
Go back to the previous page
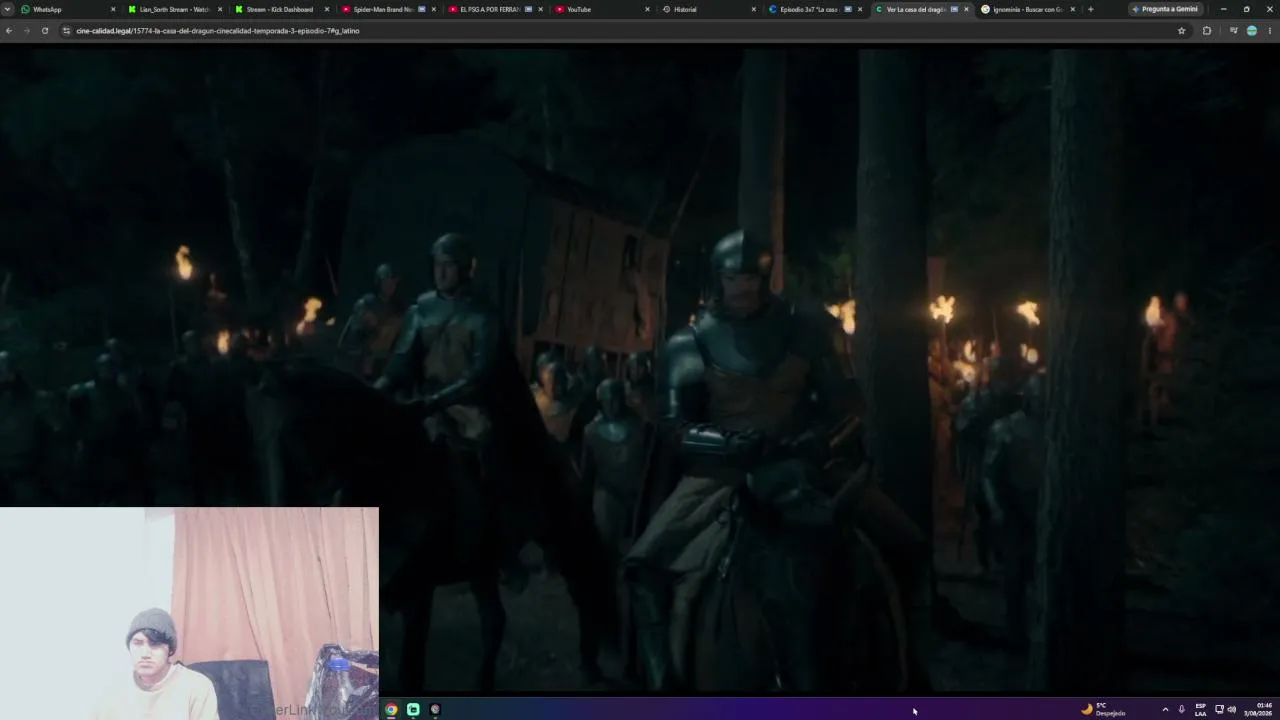click(9, 31)
